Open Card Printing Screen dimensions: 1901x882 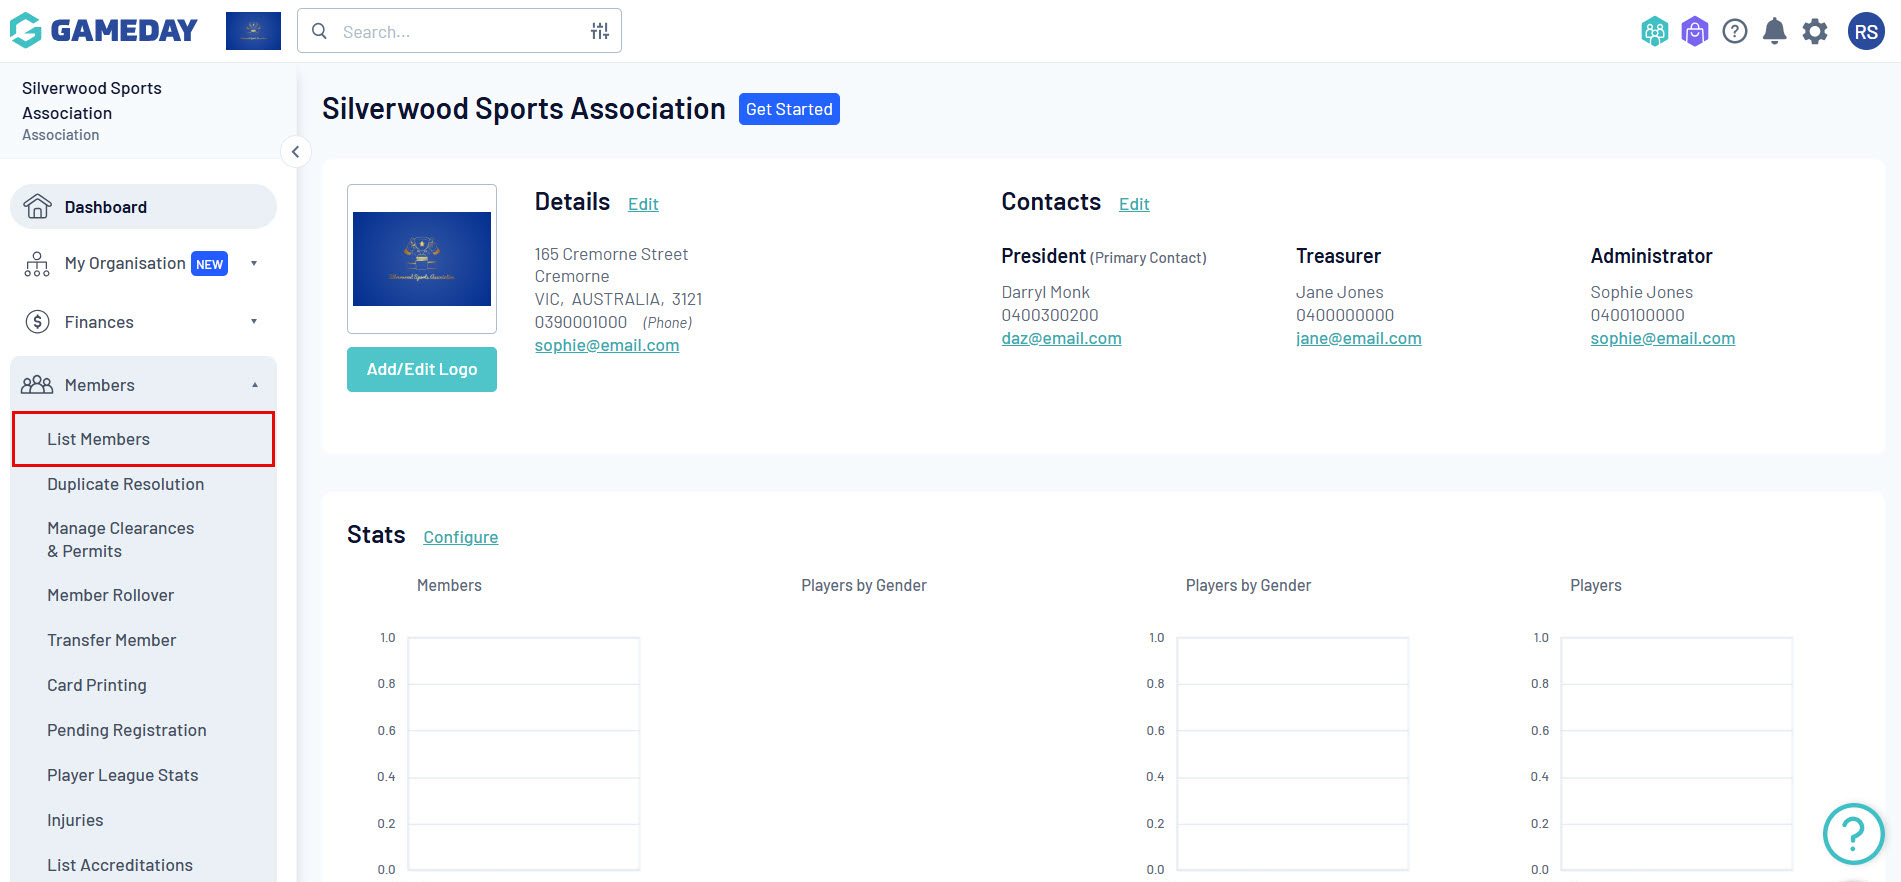(x=97, y=685)
